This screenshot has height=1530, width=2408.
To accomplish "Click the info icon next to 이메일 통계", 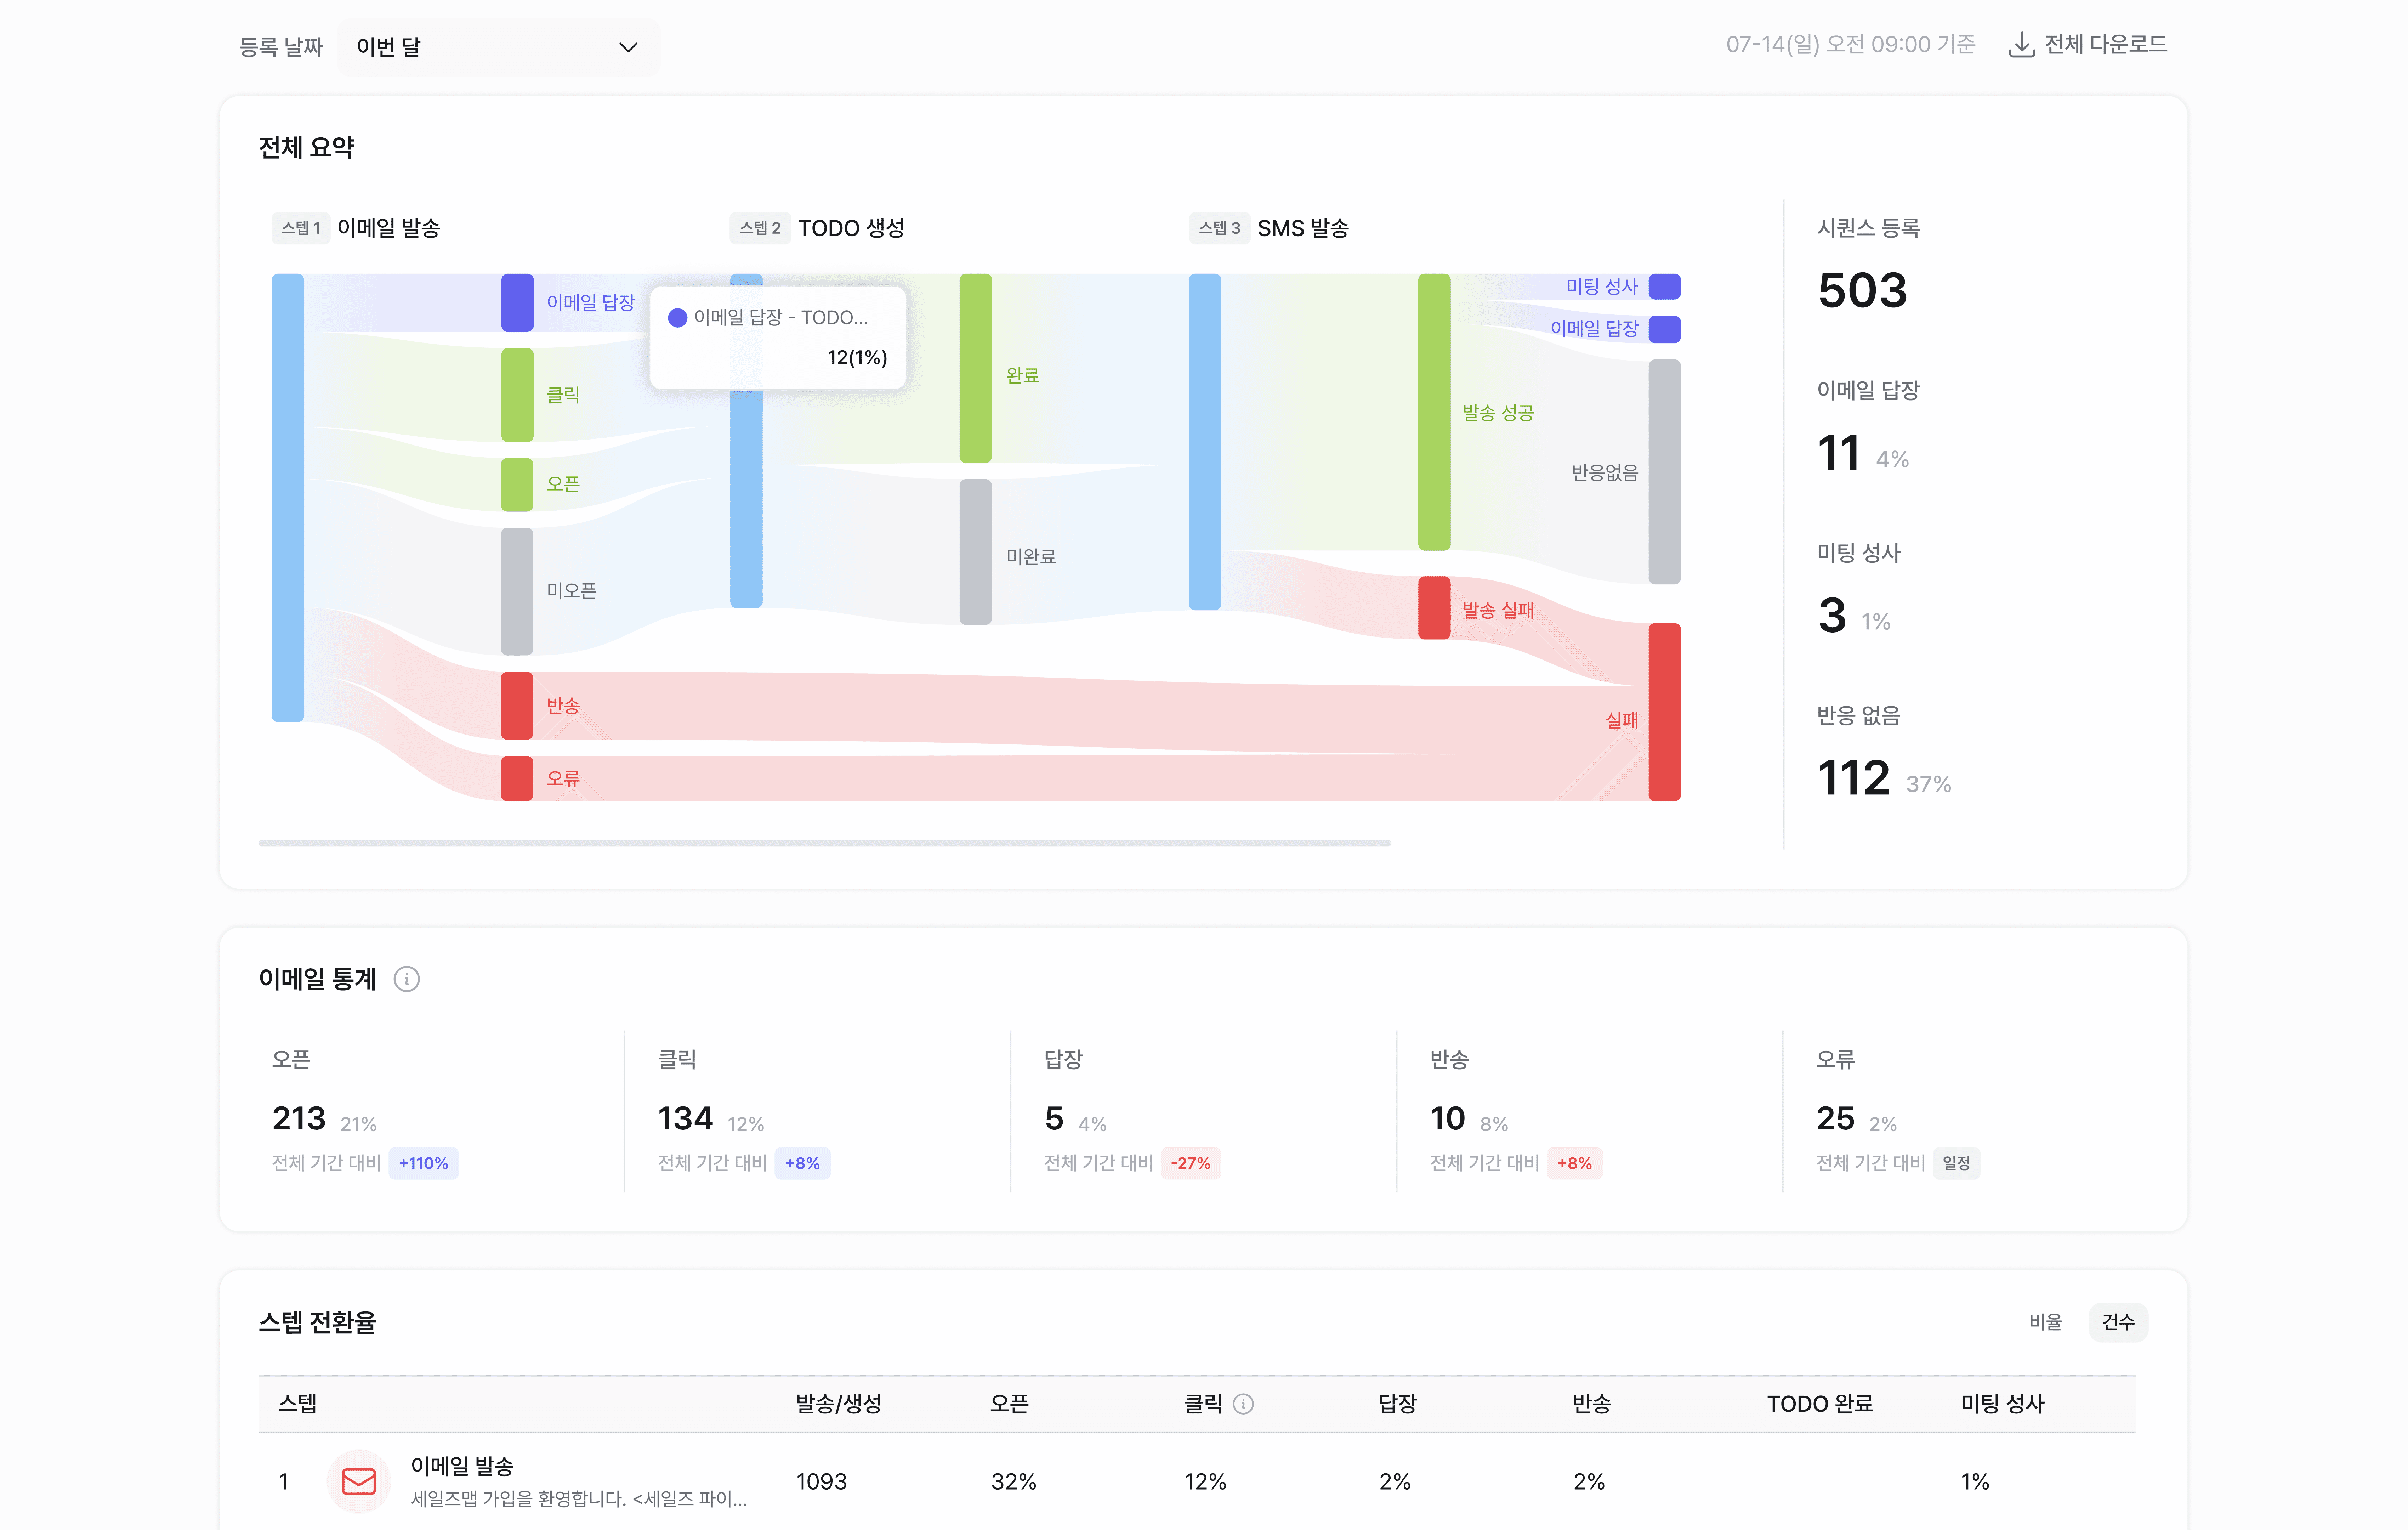I will pos(406,979).
